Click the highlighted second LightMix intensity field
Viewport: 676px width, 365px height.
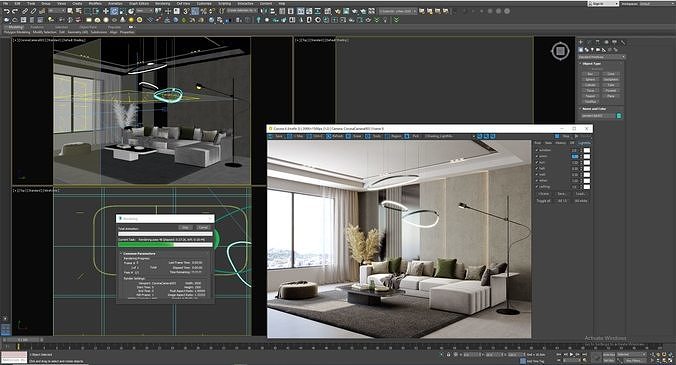pos(575,156)
